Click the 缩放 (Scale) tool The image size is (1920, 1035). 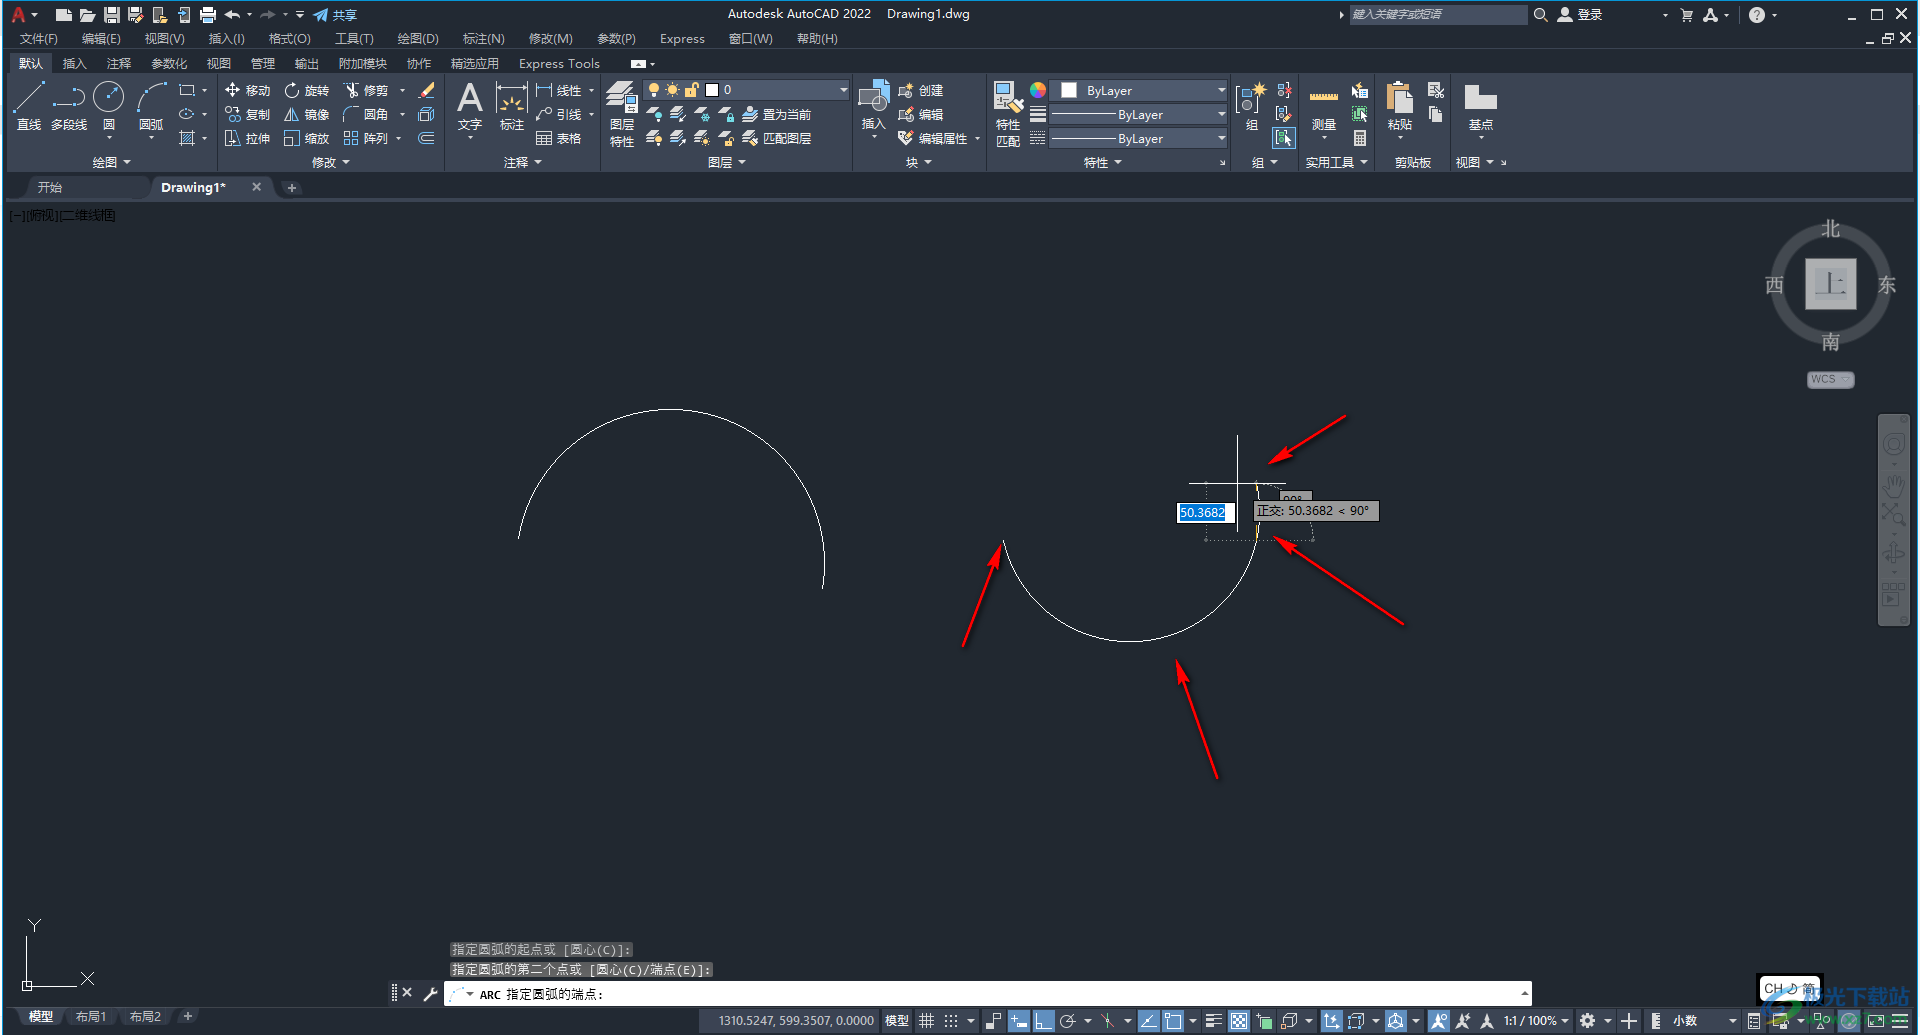click(306, 138)
